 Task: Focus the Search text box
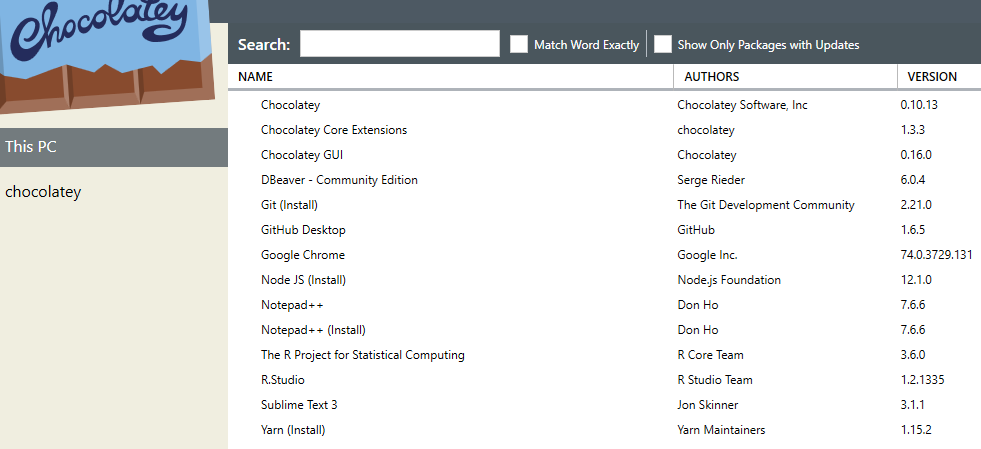click(x=400, y=44)
